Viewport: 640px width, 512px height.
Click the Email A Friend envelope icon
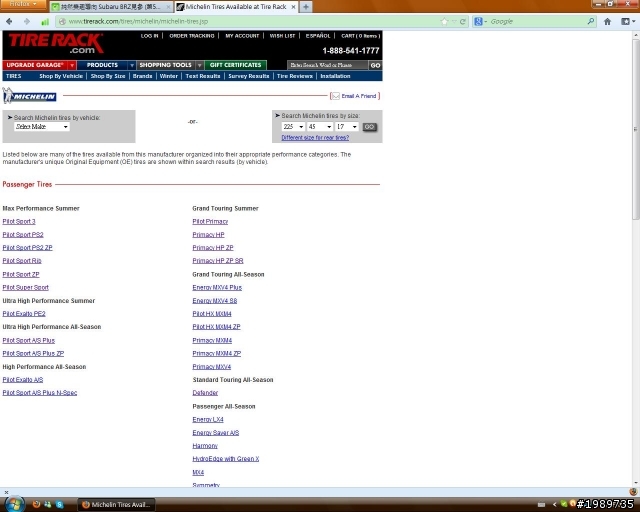point(335,96)
